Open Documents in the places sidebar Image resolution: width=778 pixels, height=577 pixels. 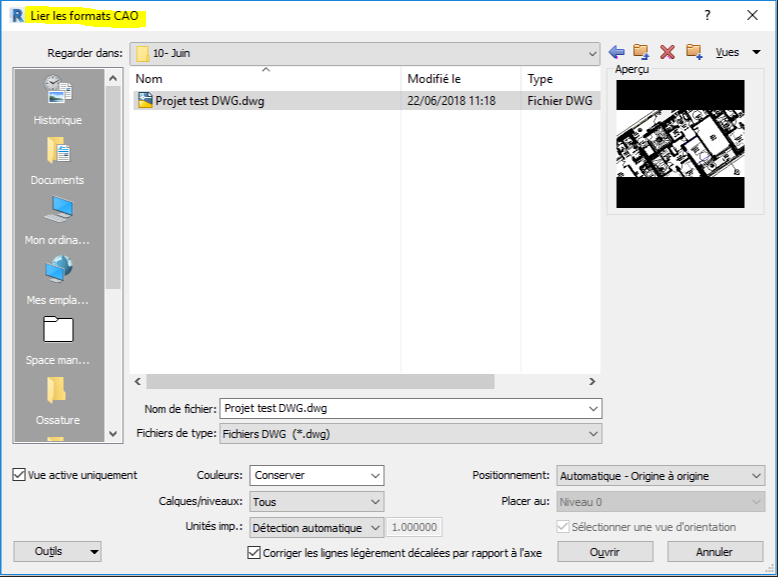point(57,160)
